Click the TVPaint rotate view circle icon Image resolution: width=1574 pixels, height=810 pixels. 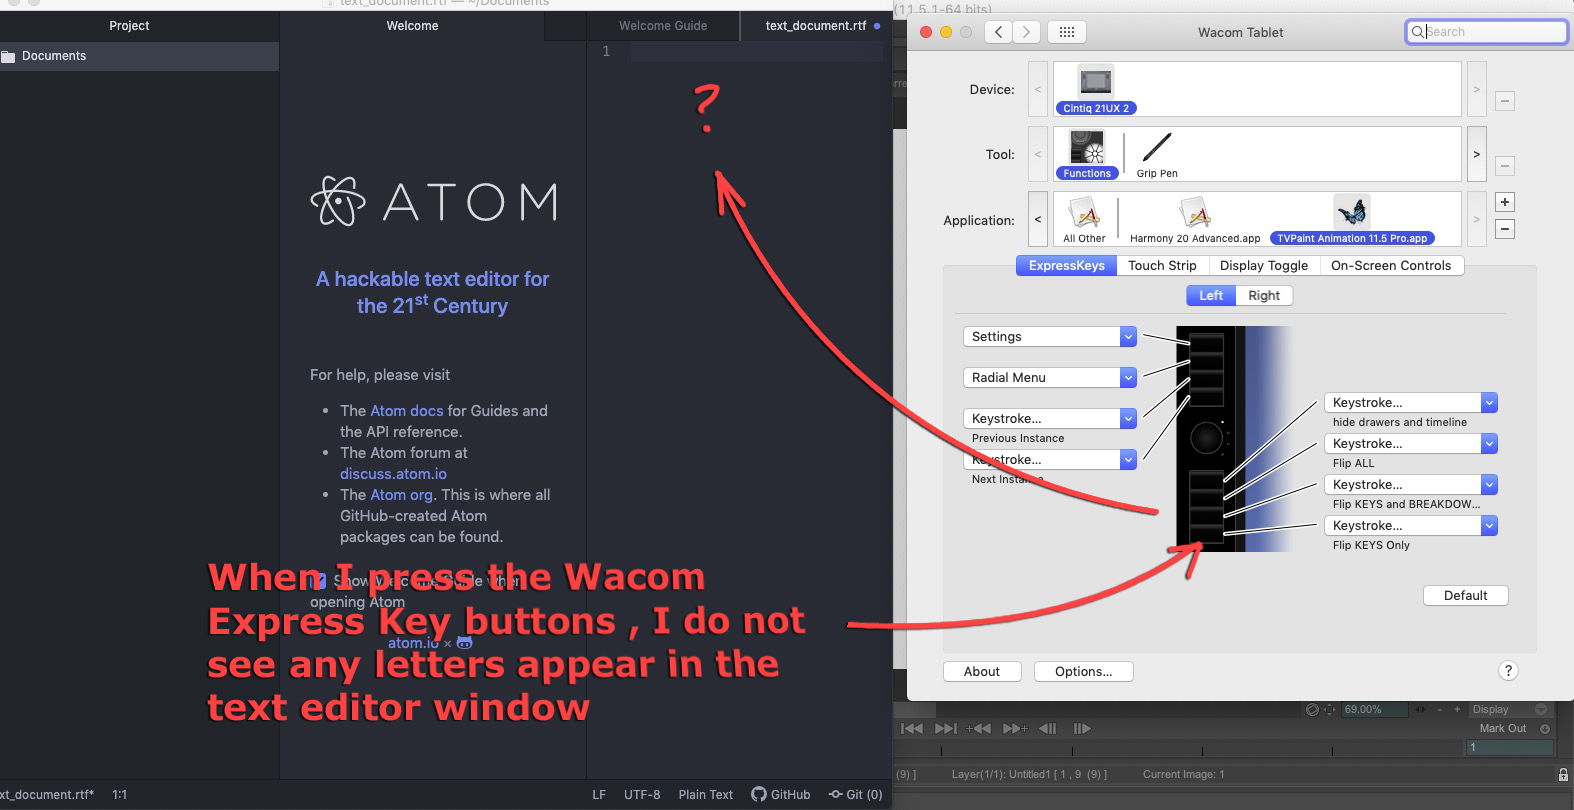click(1312, 710)
